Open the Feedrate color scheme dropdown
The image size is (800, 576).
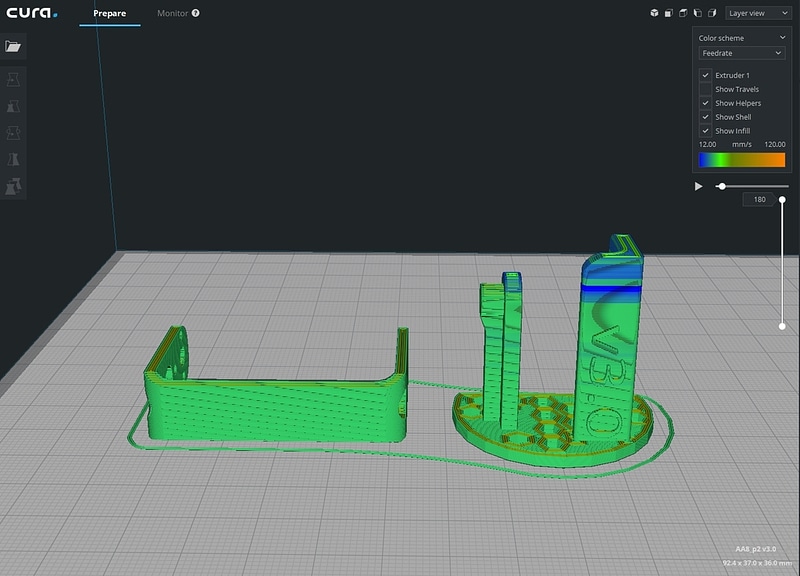(x=742, y=53)
